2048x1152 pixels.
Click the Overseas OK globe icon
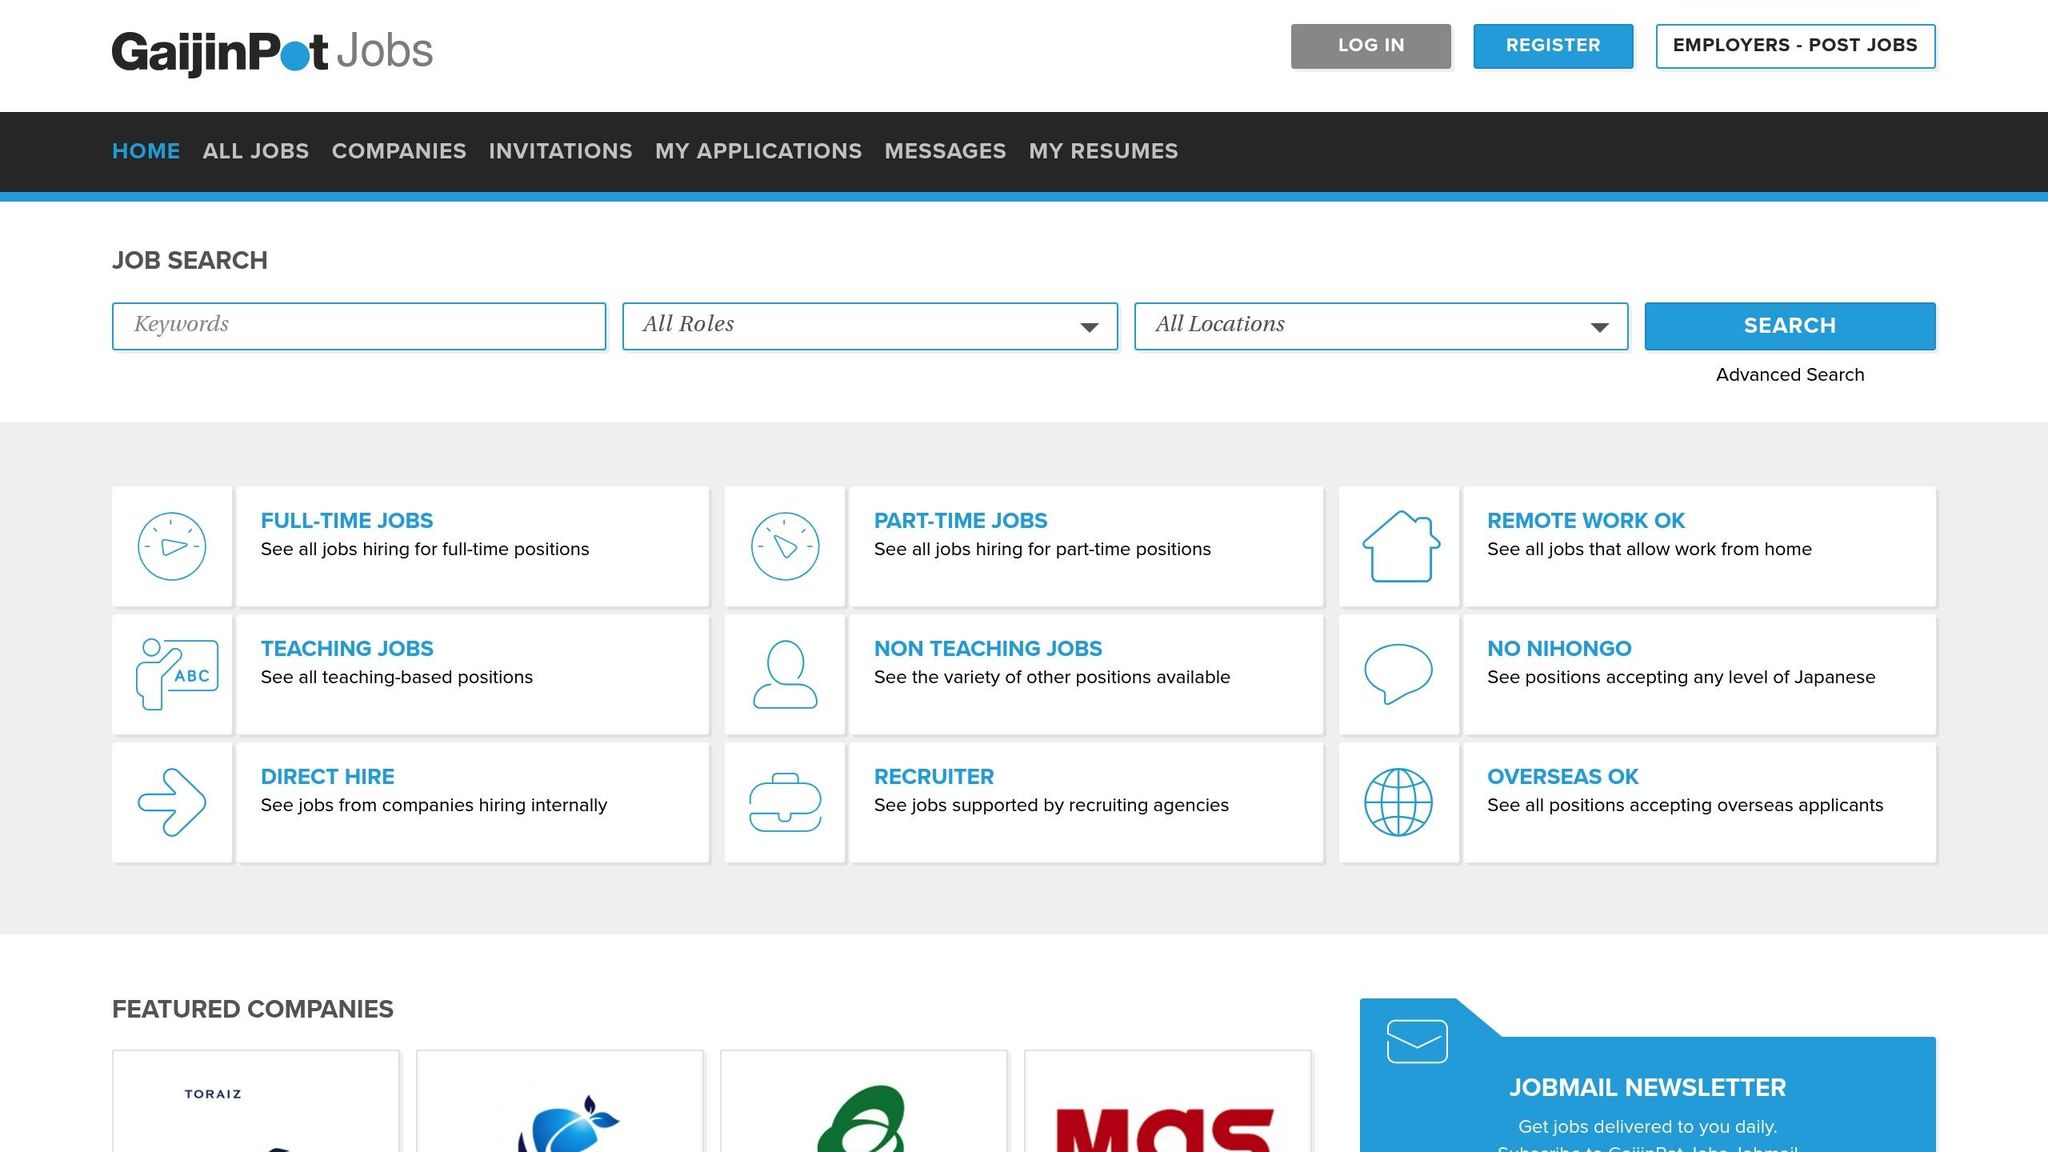coord(1398,802)
